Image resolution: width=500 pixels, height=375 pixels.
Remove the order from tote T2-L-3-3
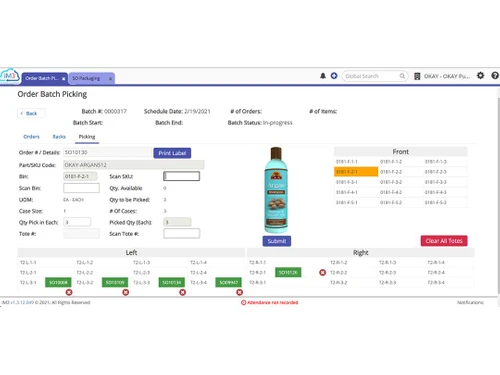183,292
